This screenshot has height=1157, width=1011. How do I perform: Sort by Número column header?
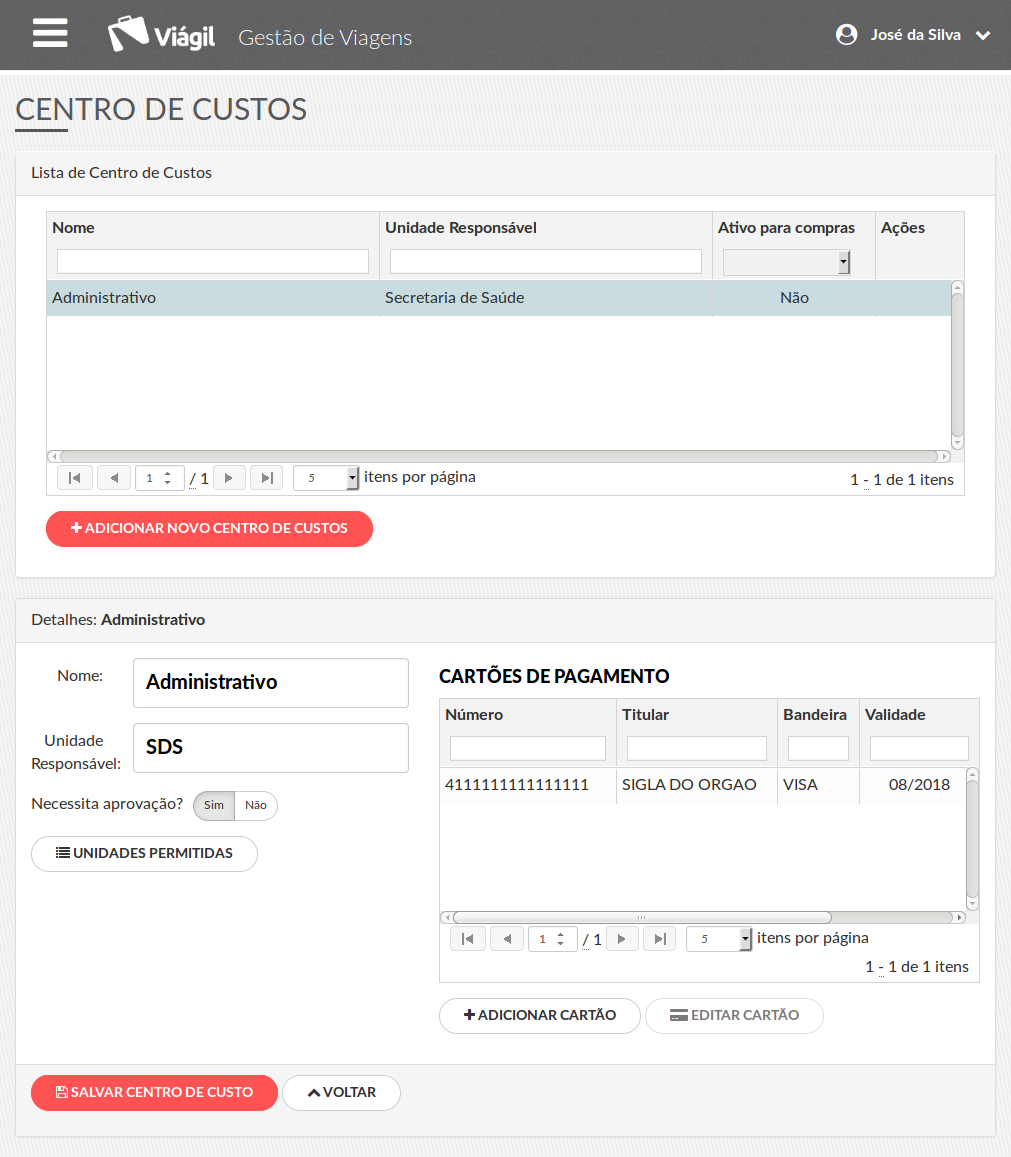point(474,715)
